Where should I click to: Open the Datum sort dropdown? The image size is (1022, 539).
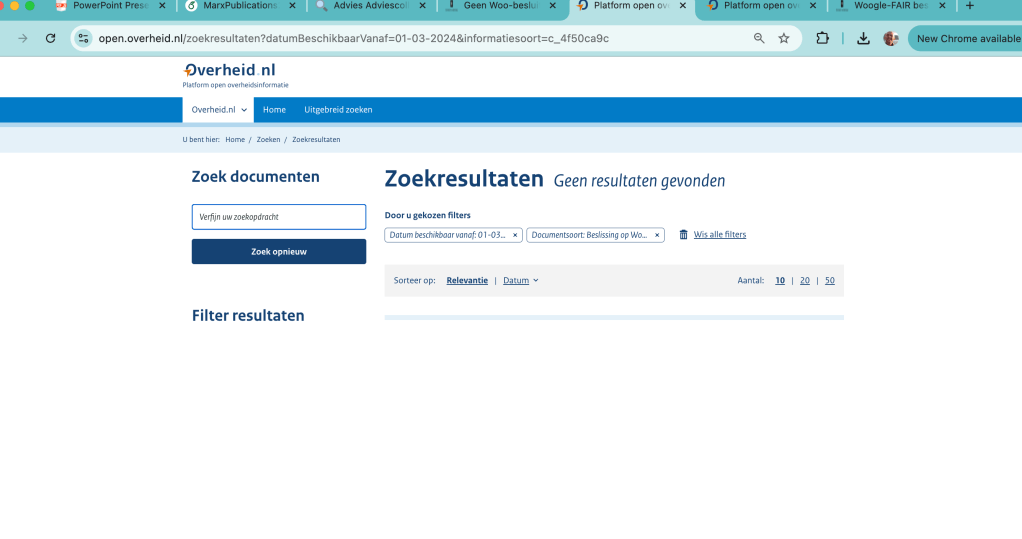tap(520, 281)
